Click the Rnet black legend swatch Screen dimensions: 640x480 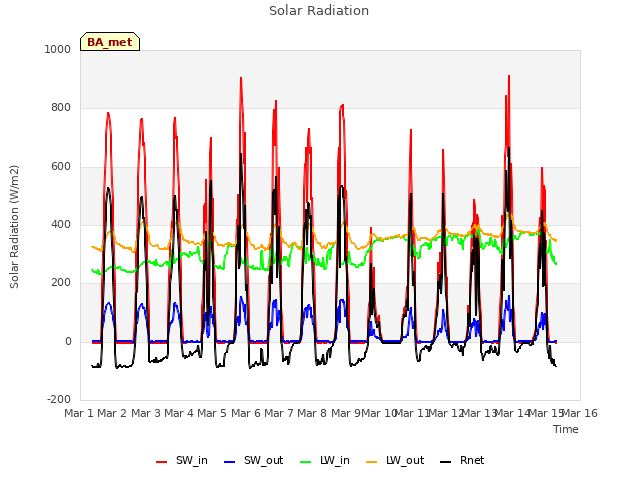(x=445, y=462)
